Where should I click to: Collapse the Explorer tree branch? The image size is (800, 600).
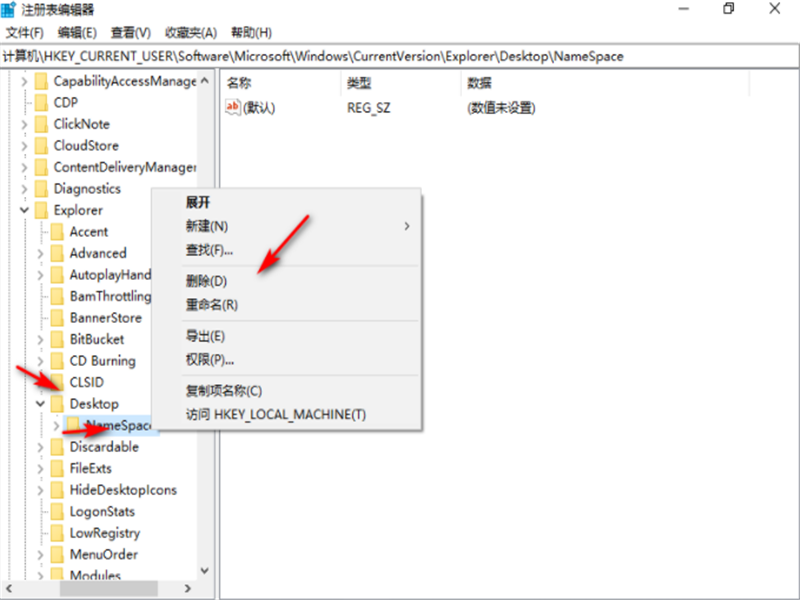(26, 210)
